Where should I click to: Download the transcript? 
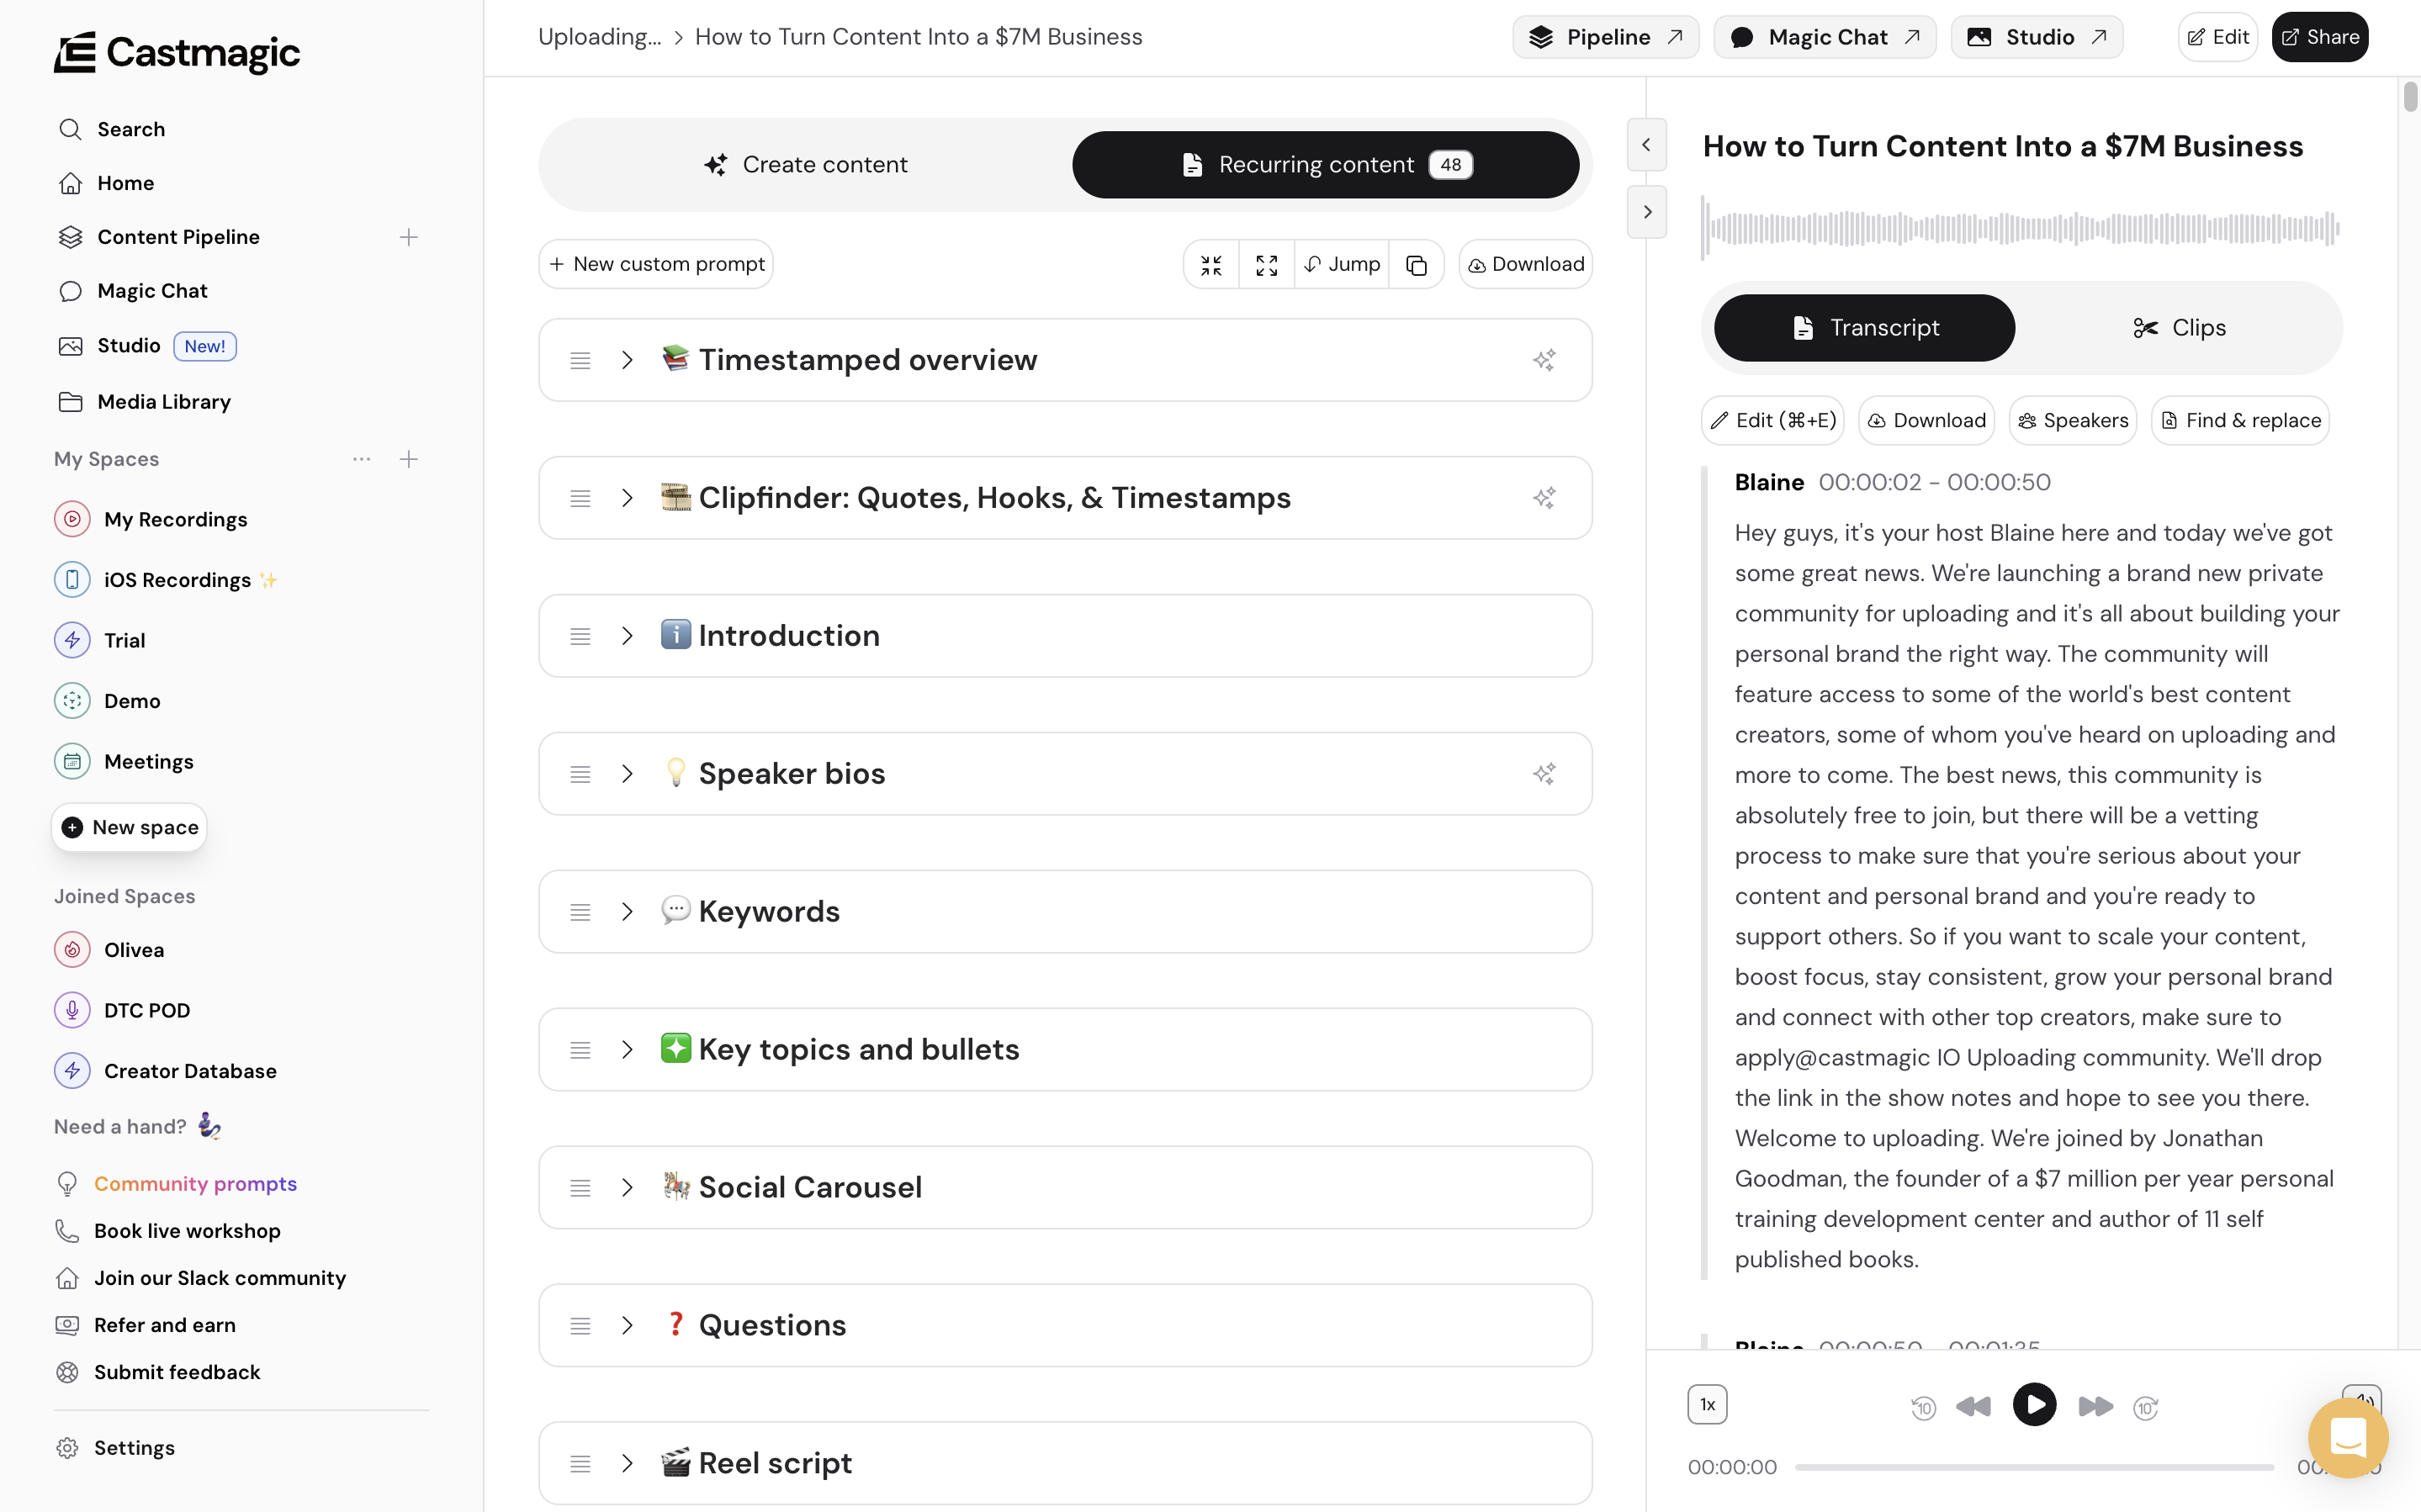[x=1926, y=421]
